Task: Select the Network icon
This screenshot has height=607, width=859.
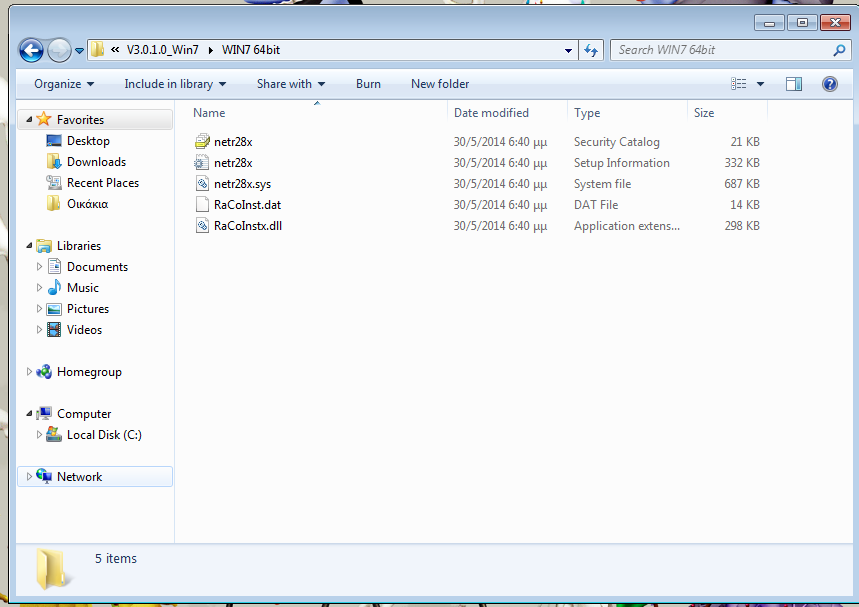Action: (44, 476)
